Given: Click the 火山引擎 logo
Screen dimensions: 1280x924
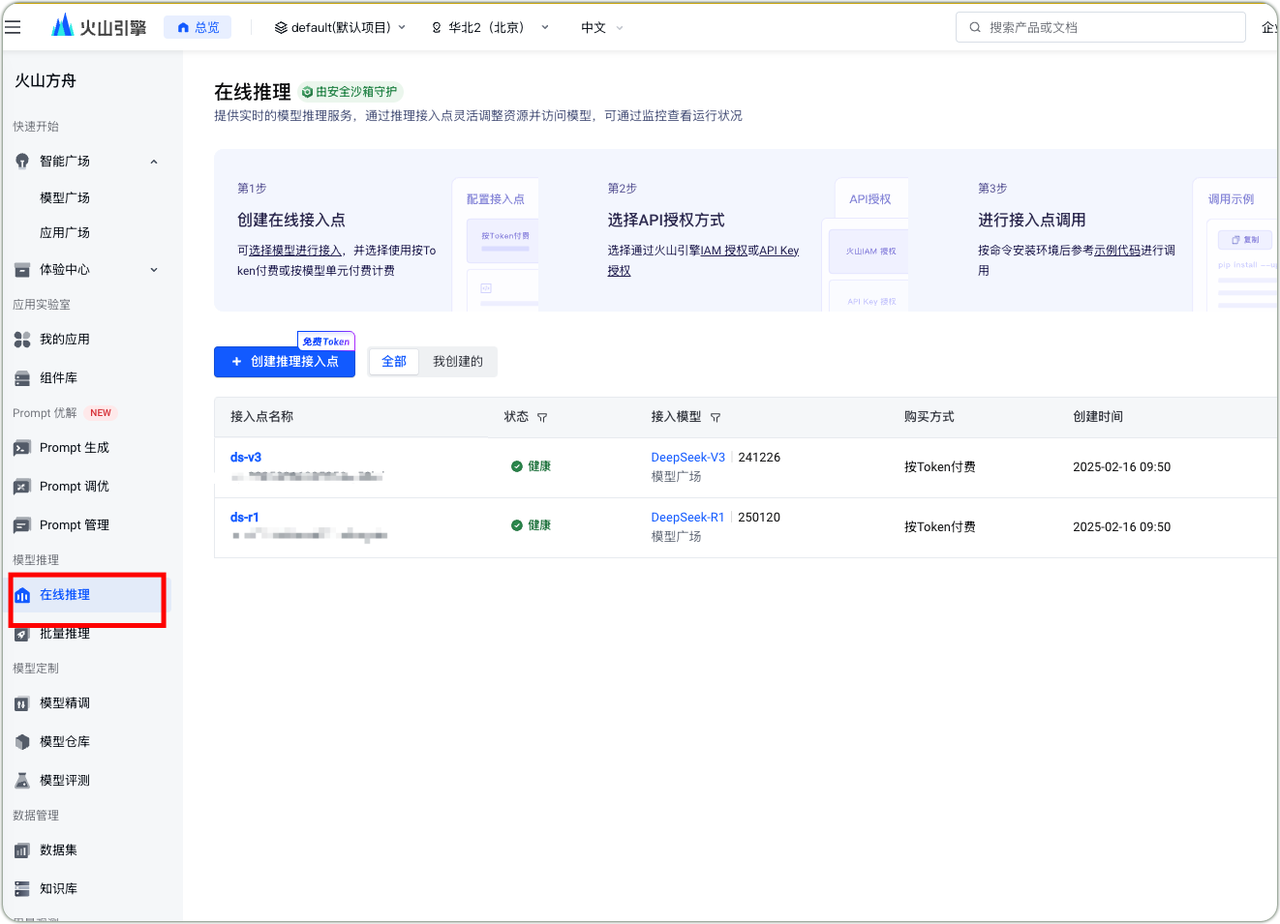Looking at the screenshot, I should point(100,27).
